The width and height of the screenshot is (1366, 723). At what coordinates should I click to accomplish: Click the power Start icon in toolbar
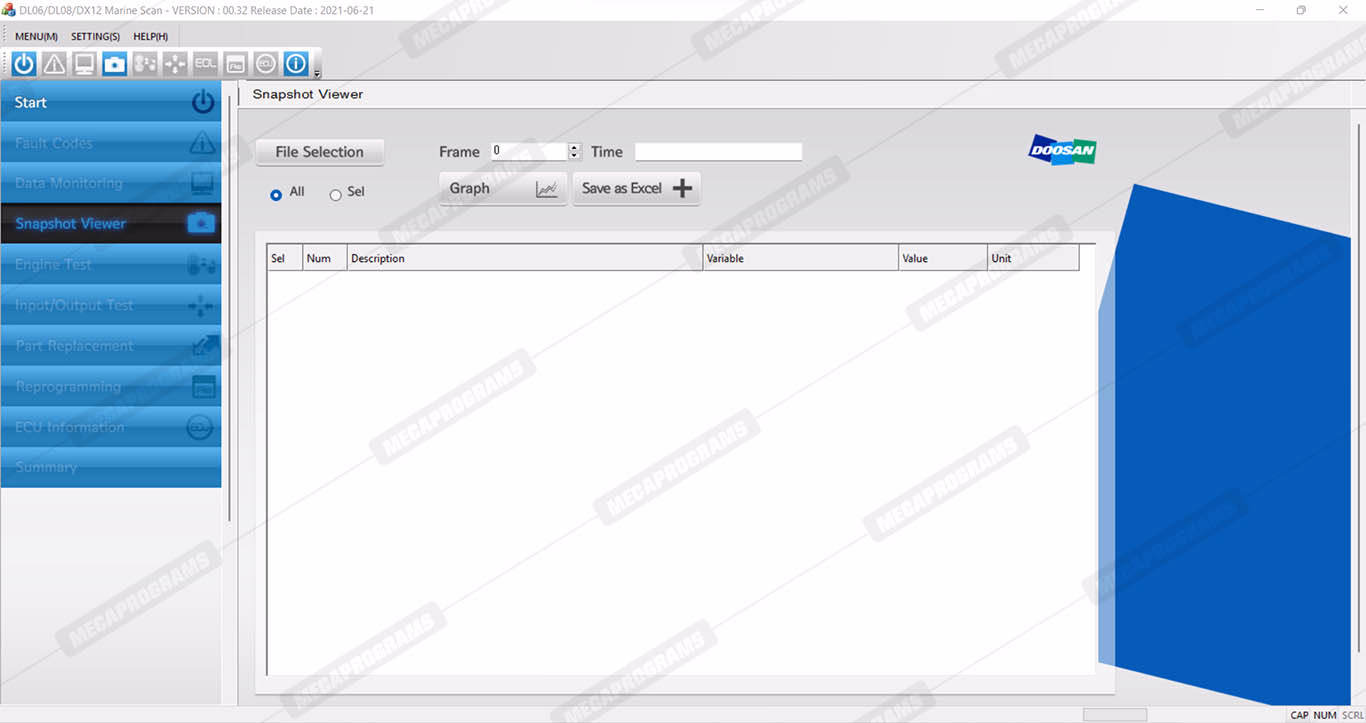(x=24, y=64)
